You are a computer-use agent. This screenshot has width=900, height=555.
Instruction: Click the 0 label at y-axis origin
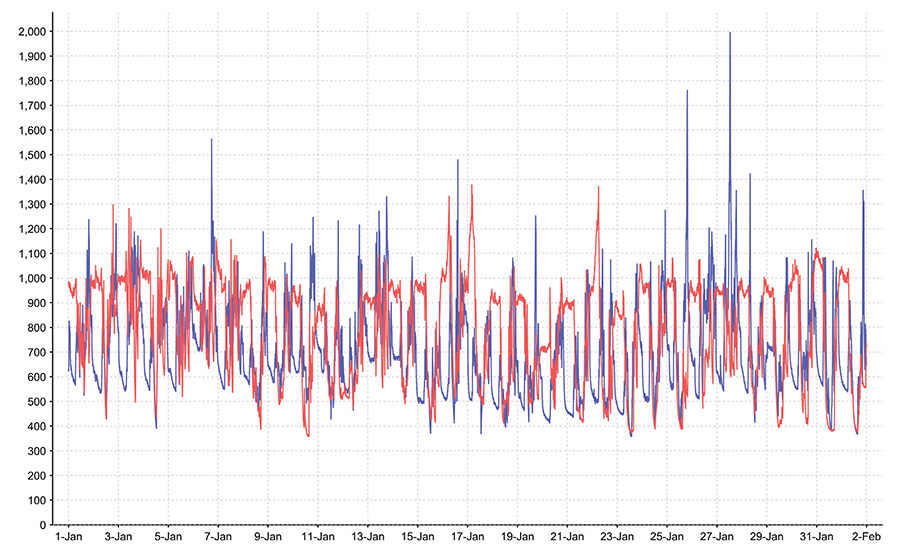45,525
